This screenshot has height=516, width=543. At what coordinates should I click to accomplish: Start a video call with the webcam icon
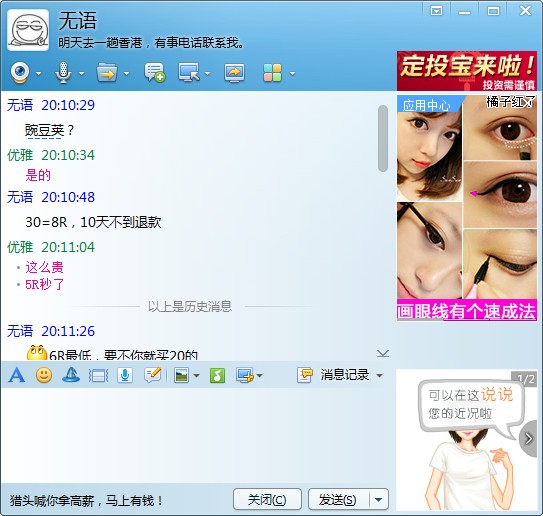(x=20, y=73)
